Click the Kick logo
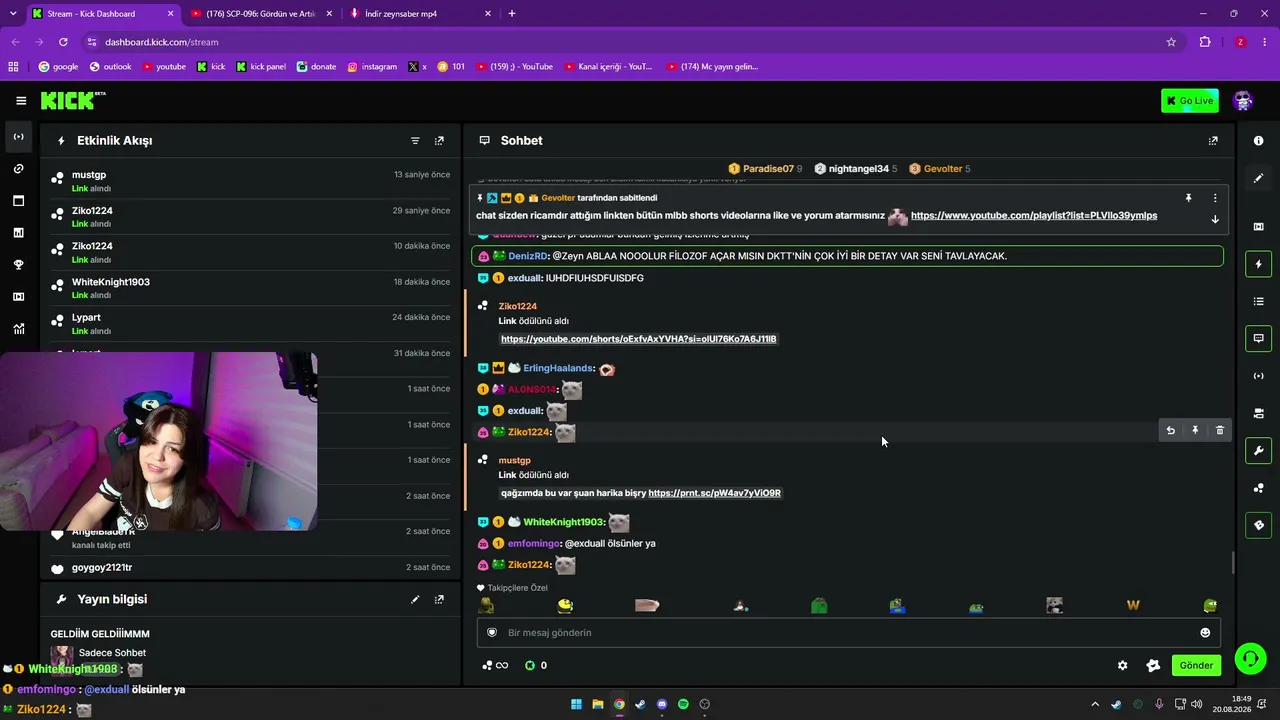The width and height of the screenshot is (1280, 720). [x=73, y=100]
